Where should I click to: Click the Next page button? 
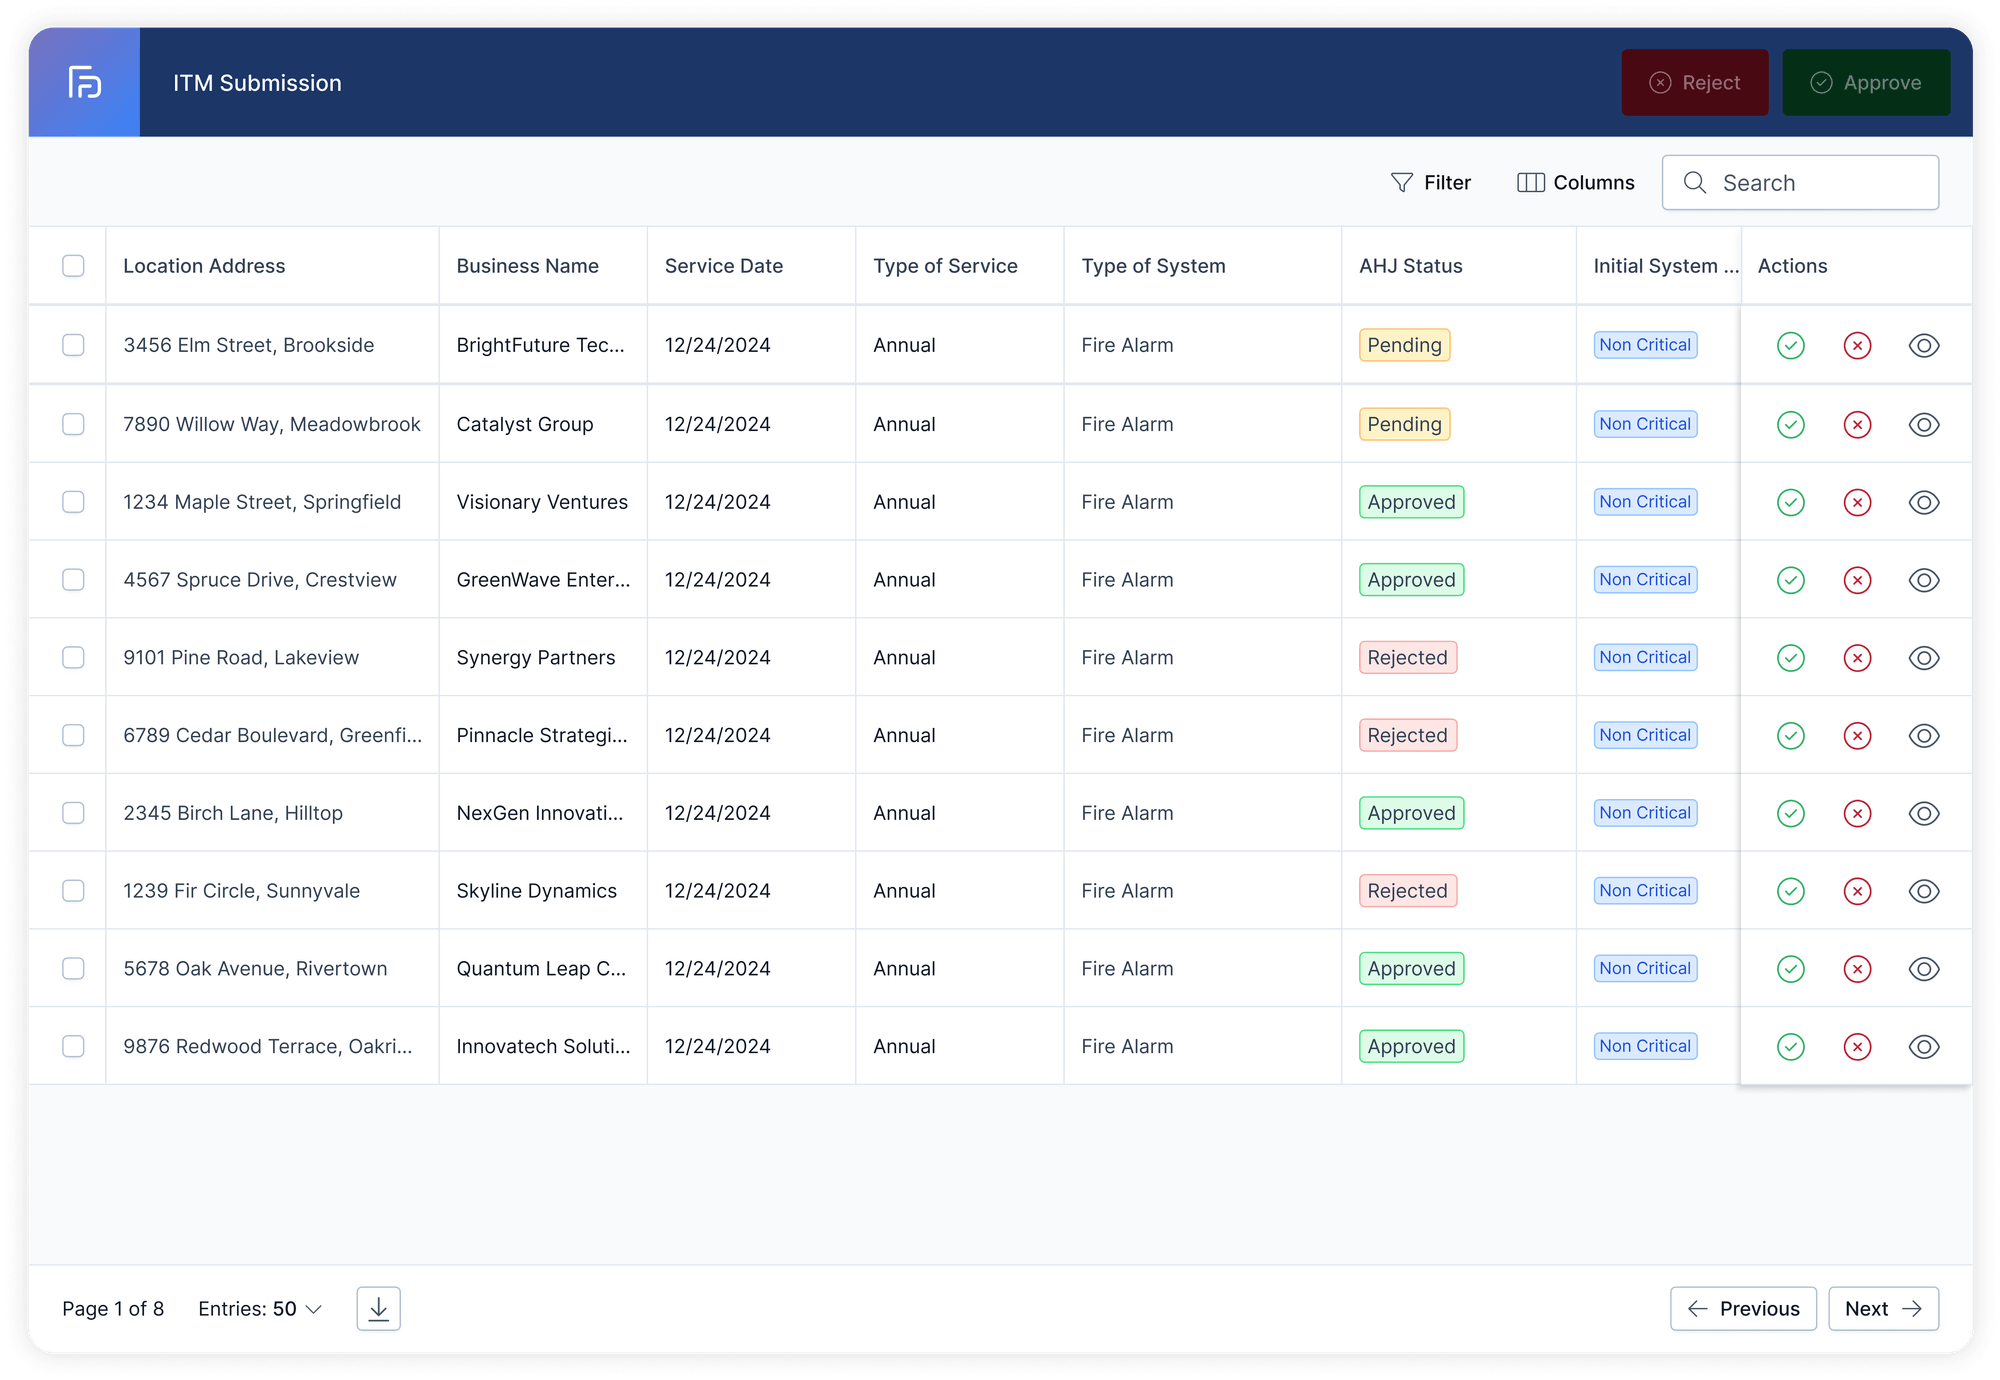tap(1882, 1309)
